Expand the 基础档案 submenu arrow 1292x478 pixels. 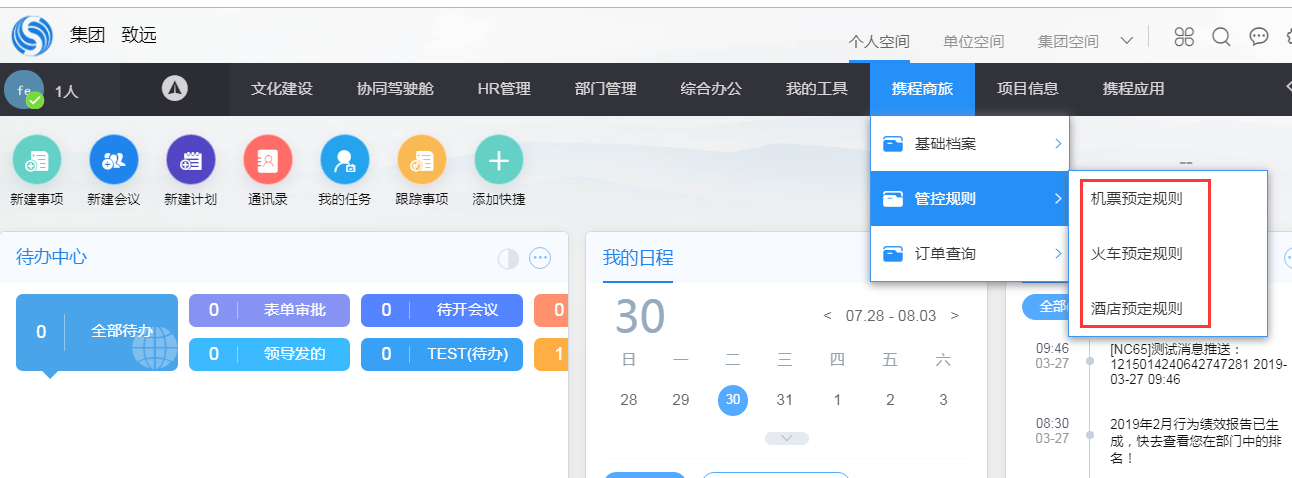click(x=1058, y=145)
